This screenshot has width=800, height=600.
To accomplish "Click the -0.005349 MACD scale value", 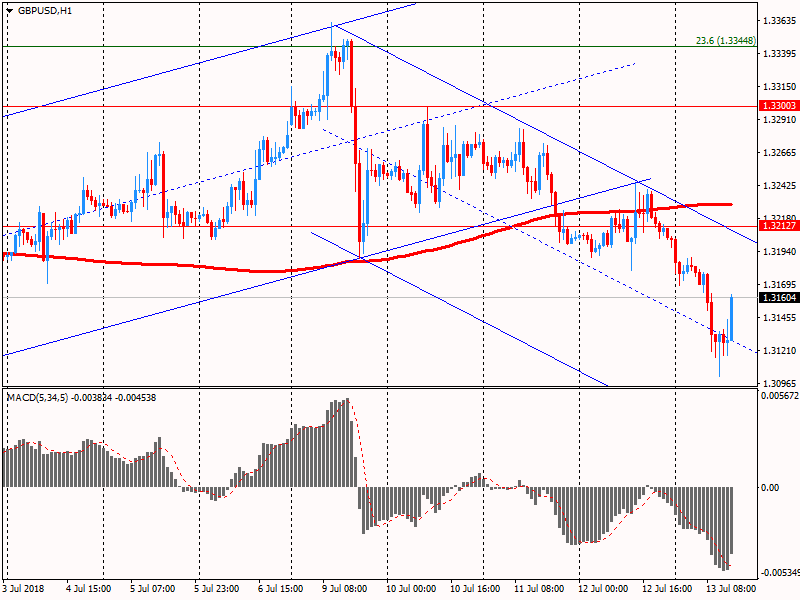I will pos(778,573).
